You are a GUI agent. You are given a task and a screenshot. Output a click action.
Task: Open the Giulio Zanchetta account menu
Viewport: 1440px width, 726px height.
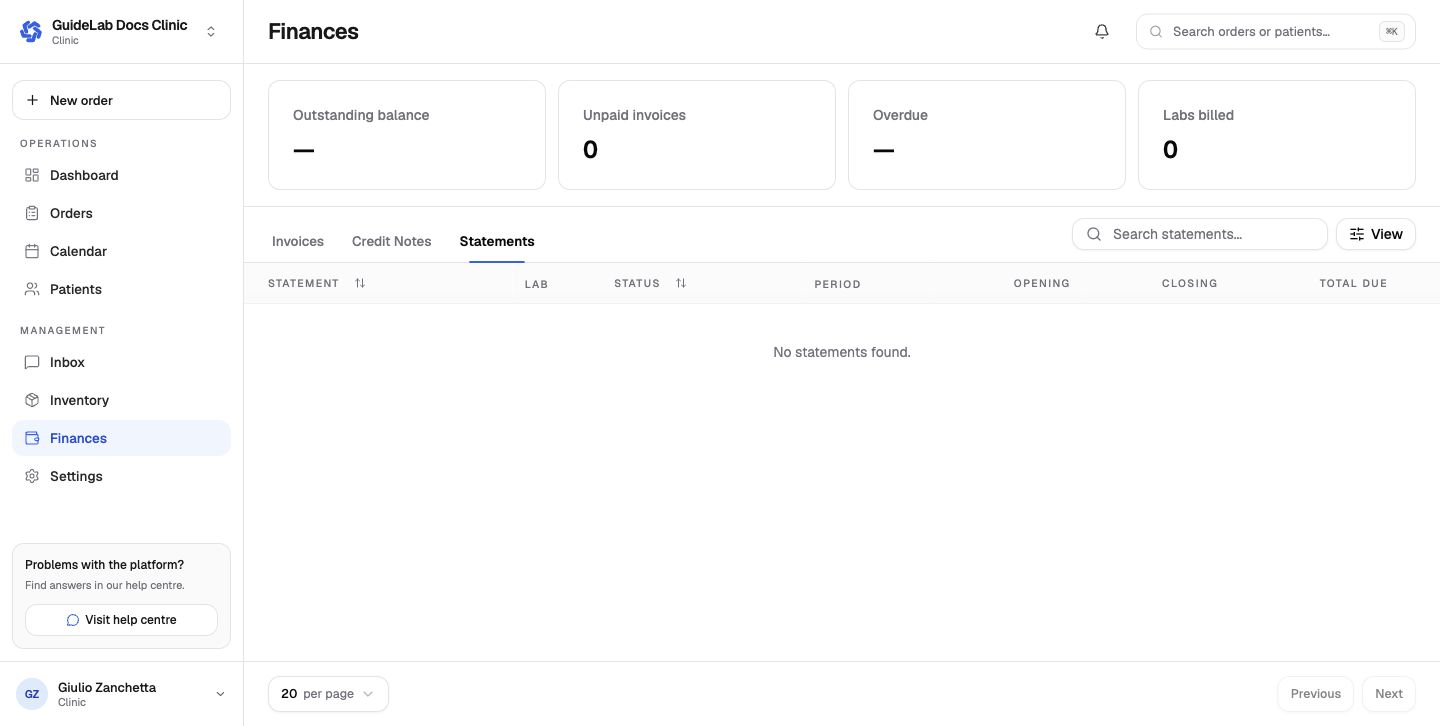click(122, 694)
